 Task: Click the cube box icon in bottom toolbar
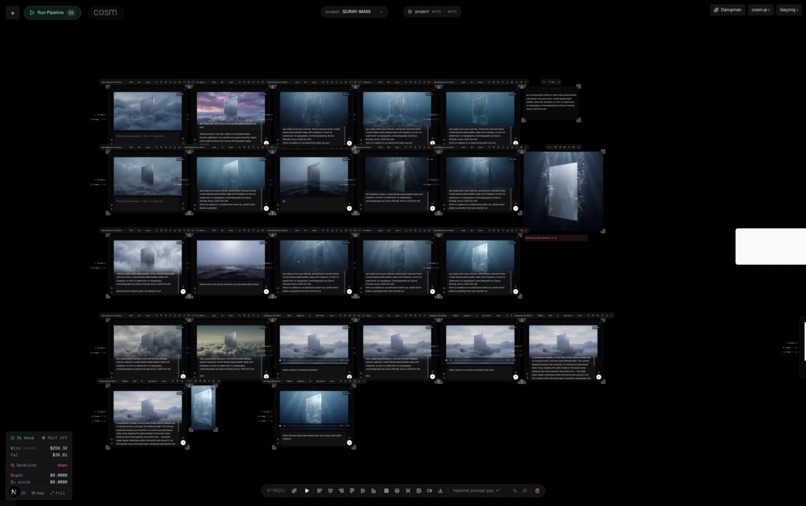tap(397, 491)
